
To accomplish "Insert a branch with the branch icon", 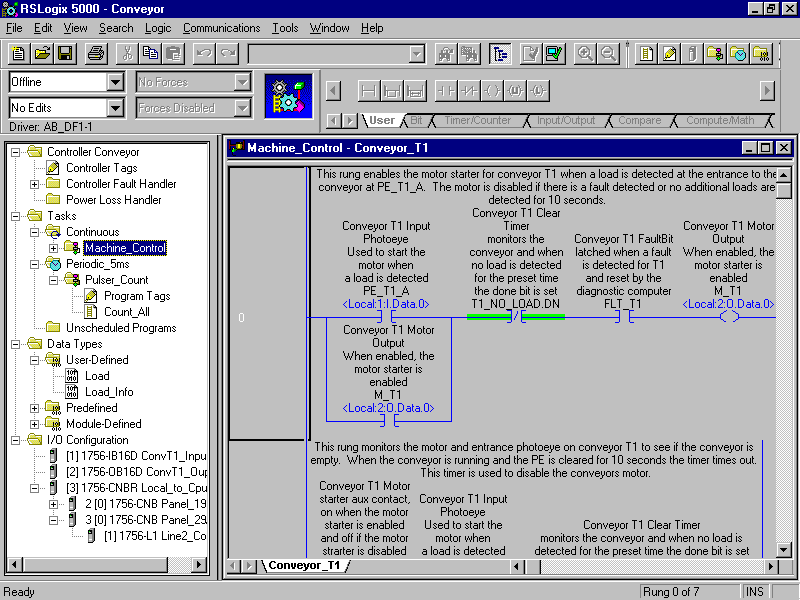I will [x=392, y=91].
